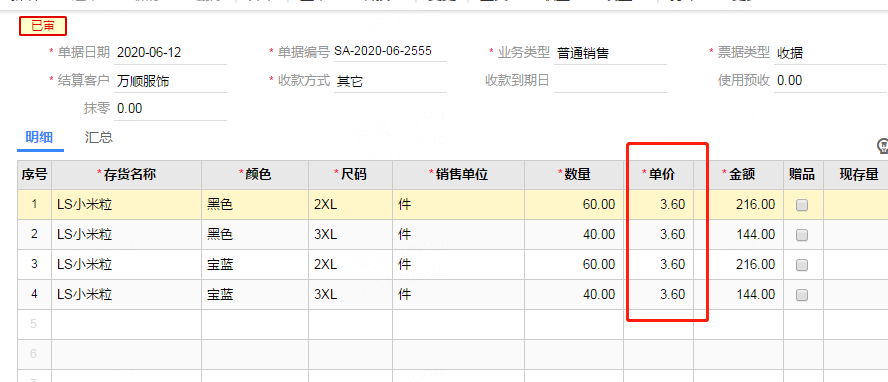Switch to the 明细 tab
The height and width of the screenshot is (382, 888).
point(39,138)
